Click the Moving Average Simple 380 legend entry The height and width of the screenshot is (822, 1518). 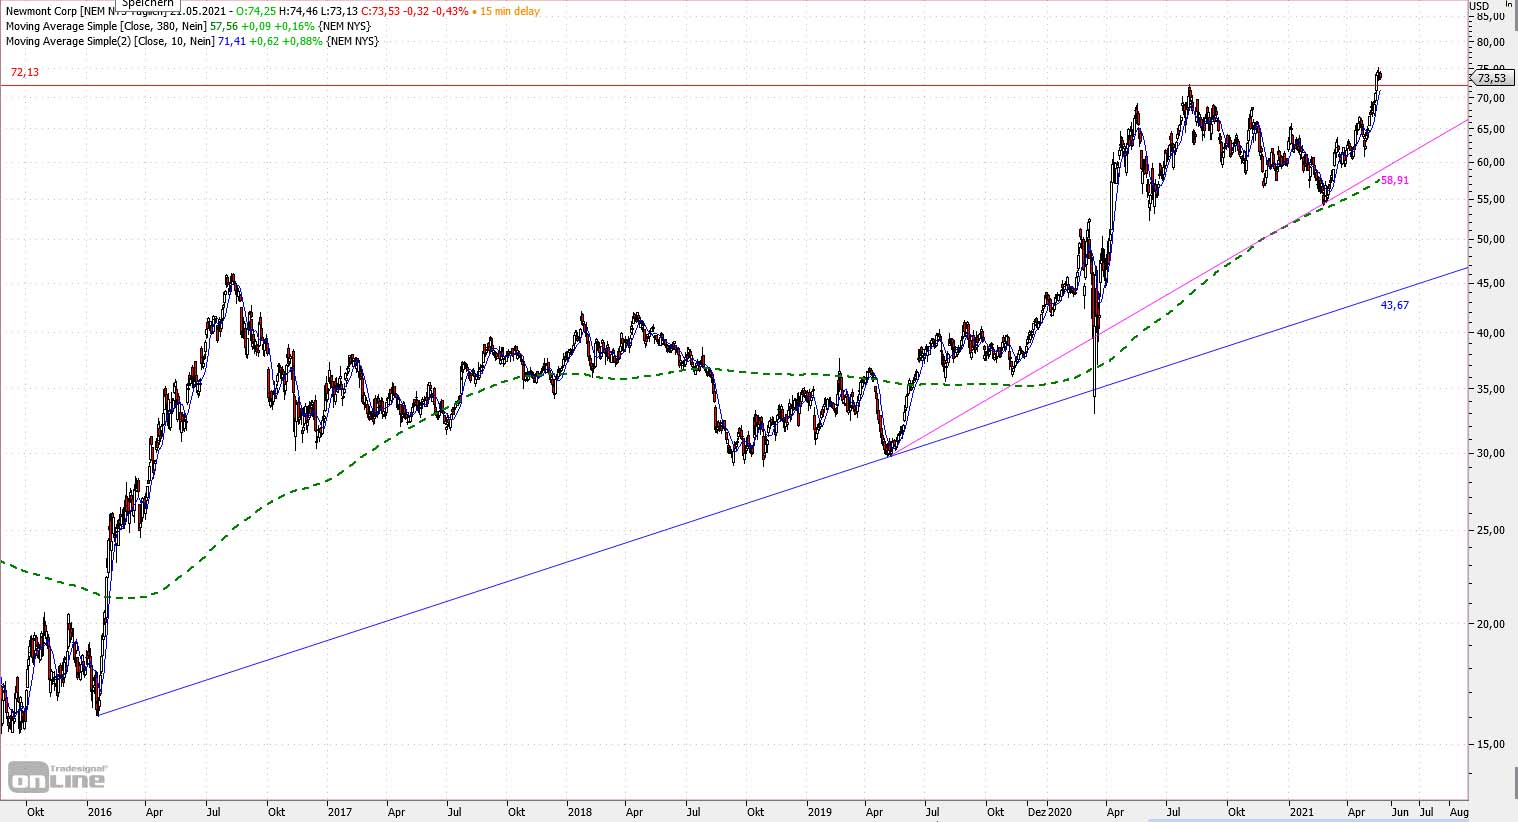(x=188, y=26)
